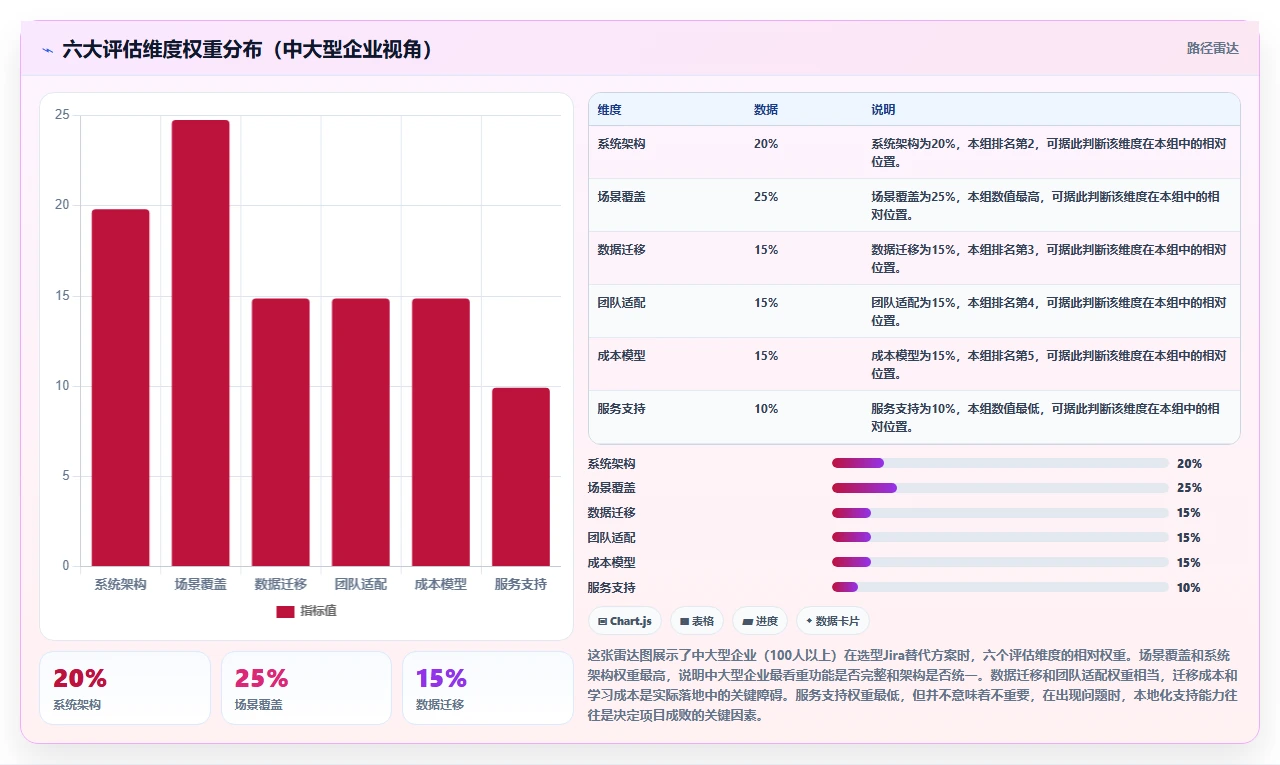
Task: Click the 数据迁移 15% progress bar
Action: click(x=1000, y=513)
